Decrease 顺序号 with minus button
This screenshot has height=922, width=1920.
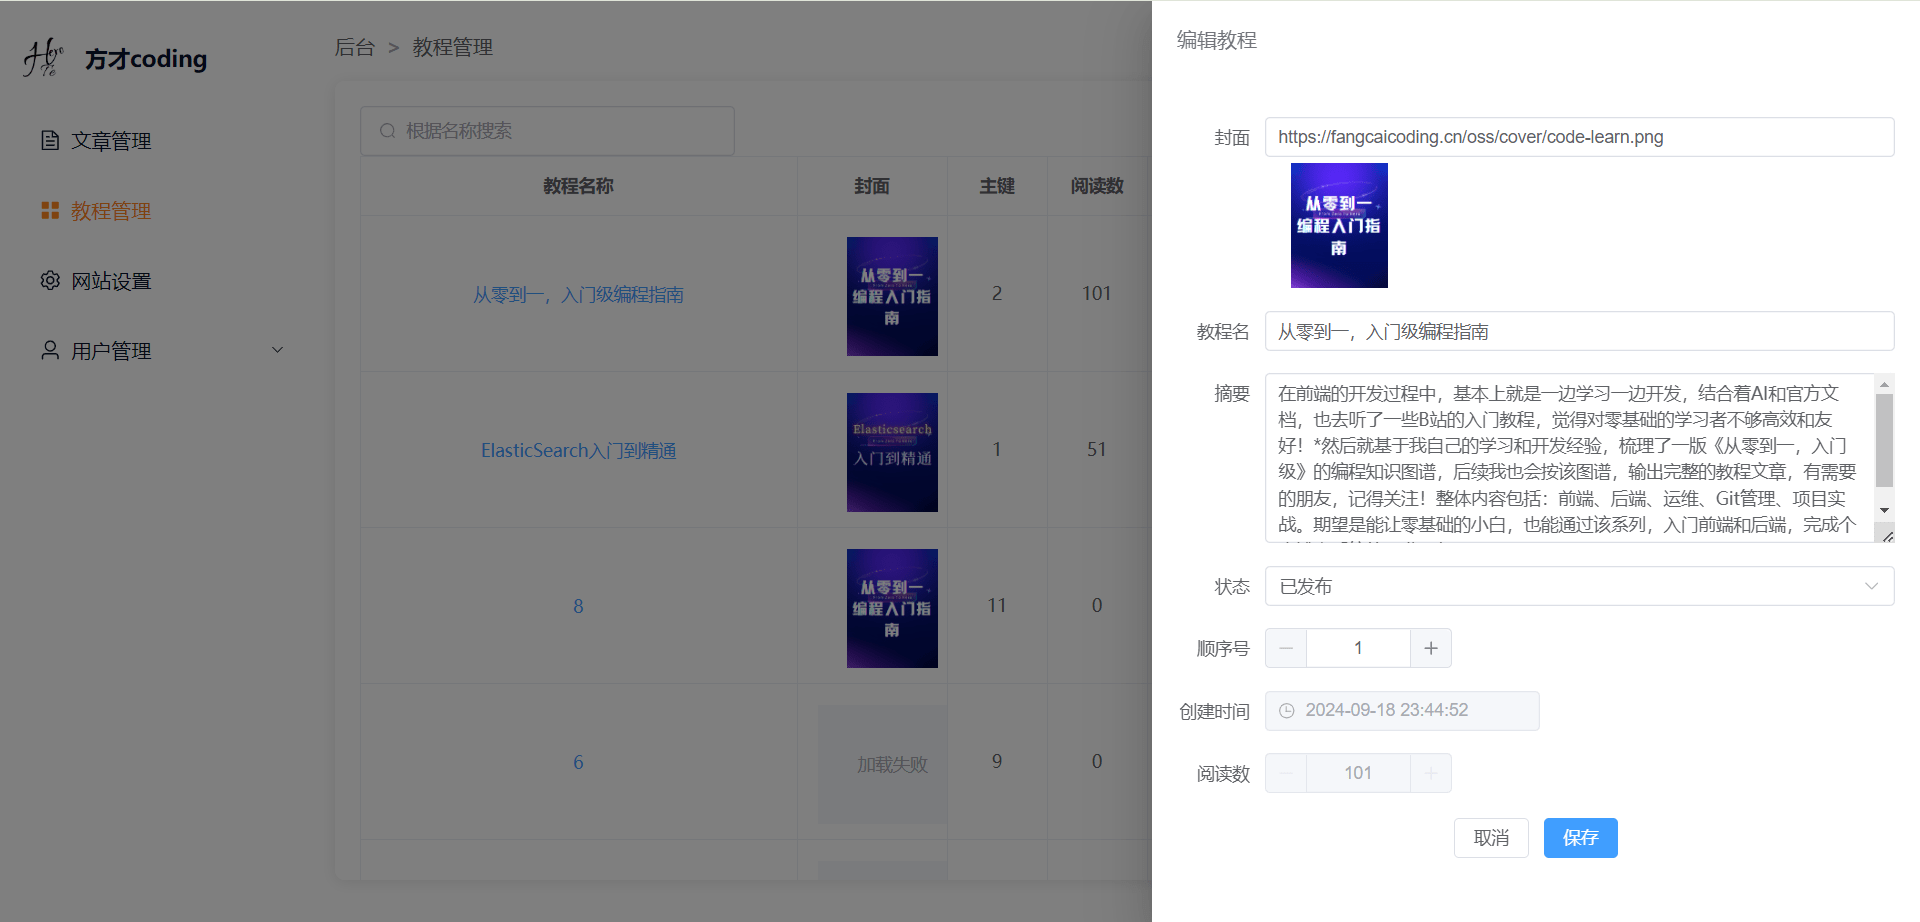(1286, 648)
